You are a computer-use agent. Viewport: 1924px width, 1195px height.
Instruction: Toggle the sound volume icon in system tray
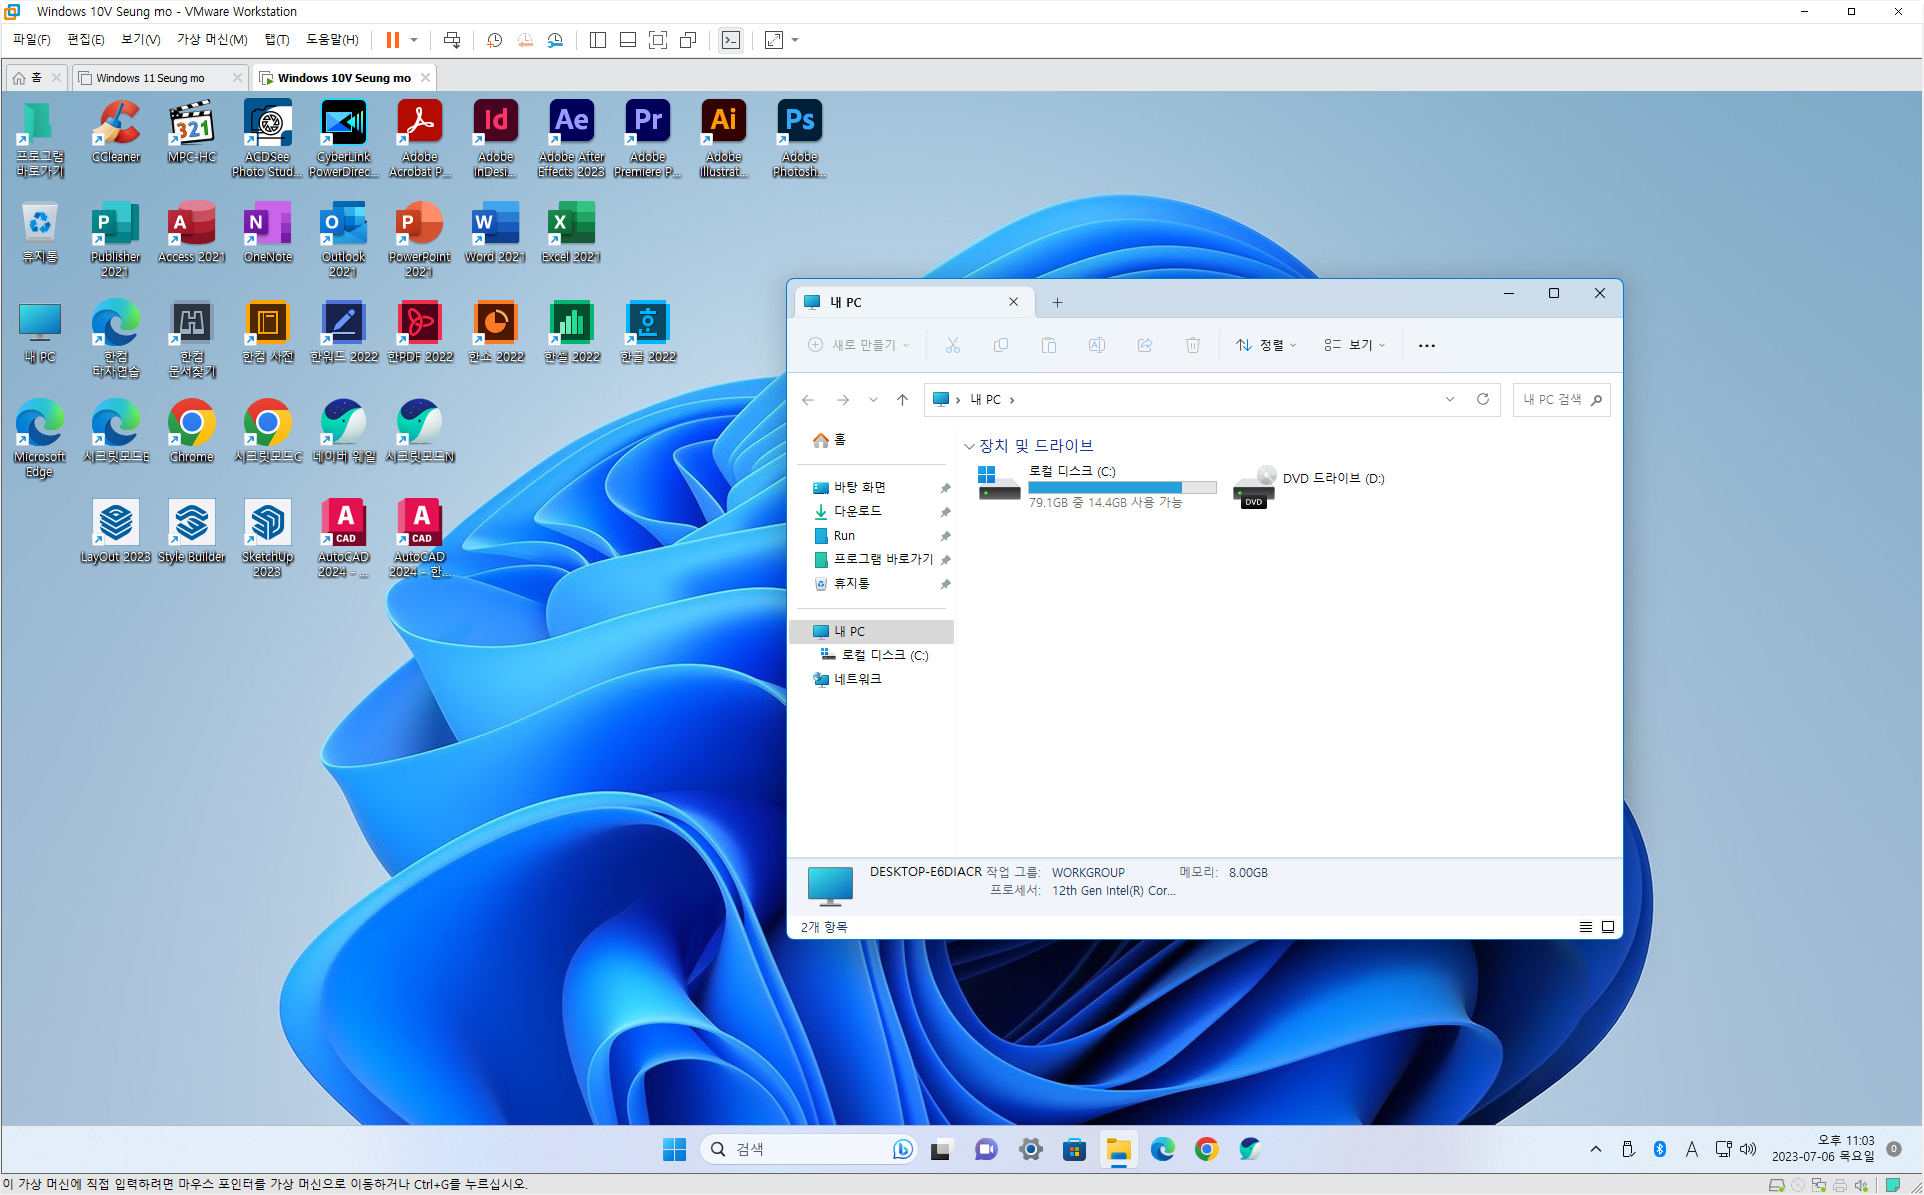[x=1748, y=1149]
